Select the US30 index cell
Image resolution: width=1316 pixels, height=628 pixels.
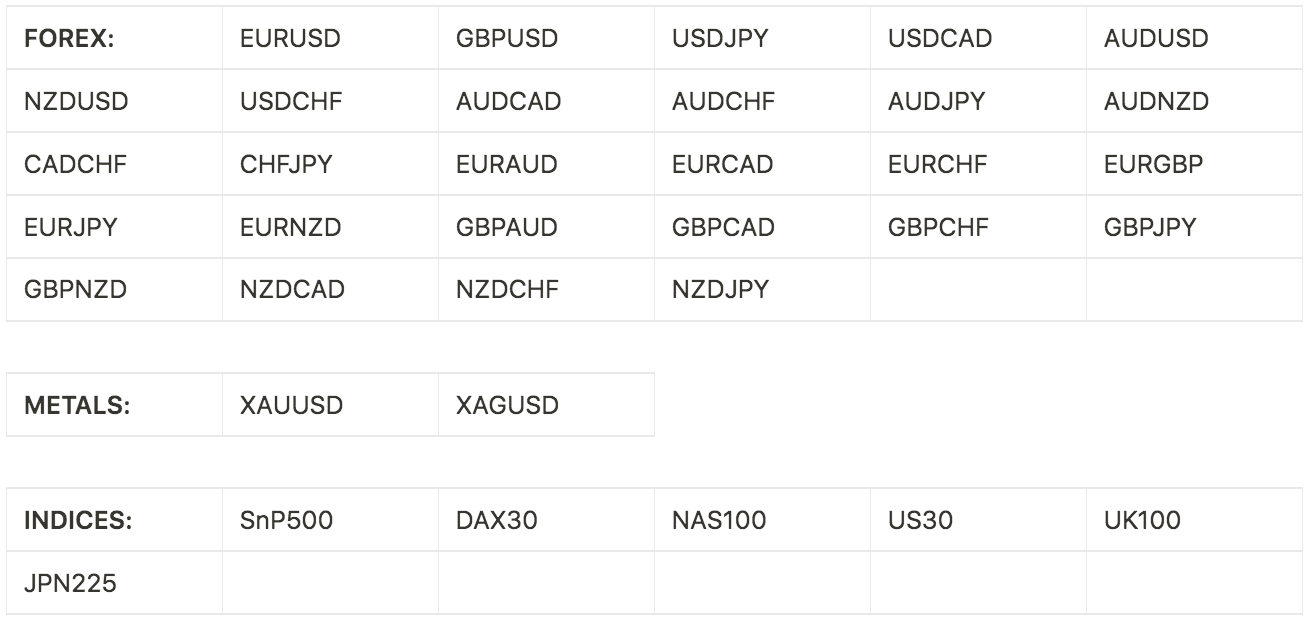click(978, 520)
